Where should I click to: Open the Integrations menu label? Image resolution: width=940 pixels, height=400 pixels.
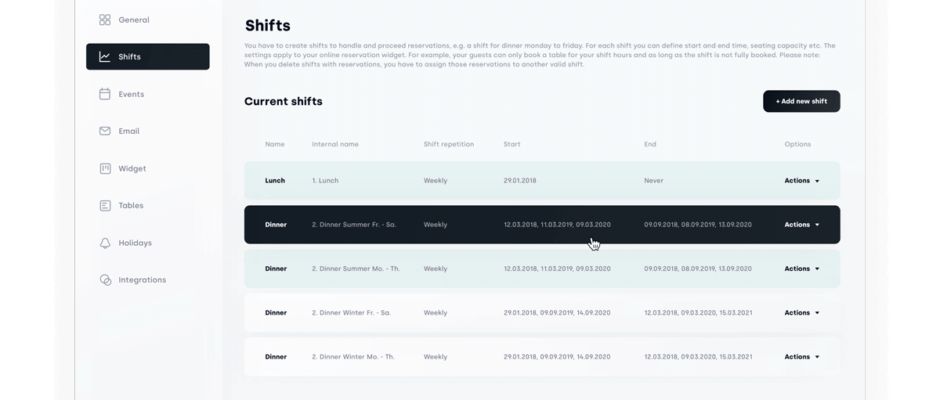tap(142, 280)
